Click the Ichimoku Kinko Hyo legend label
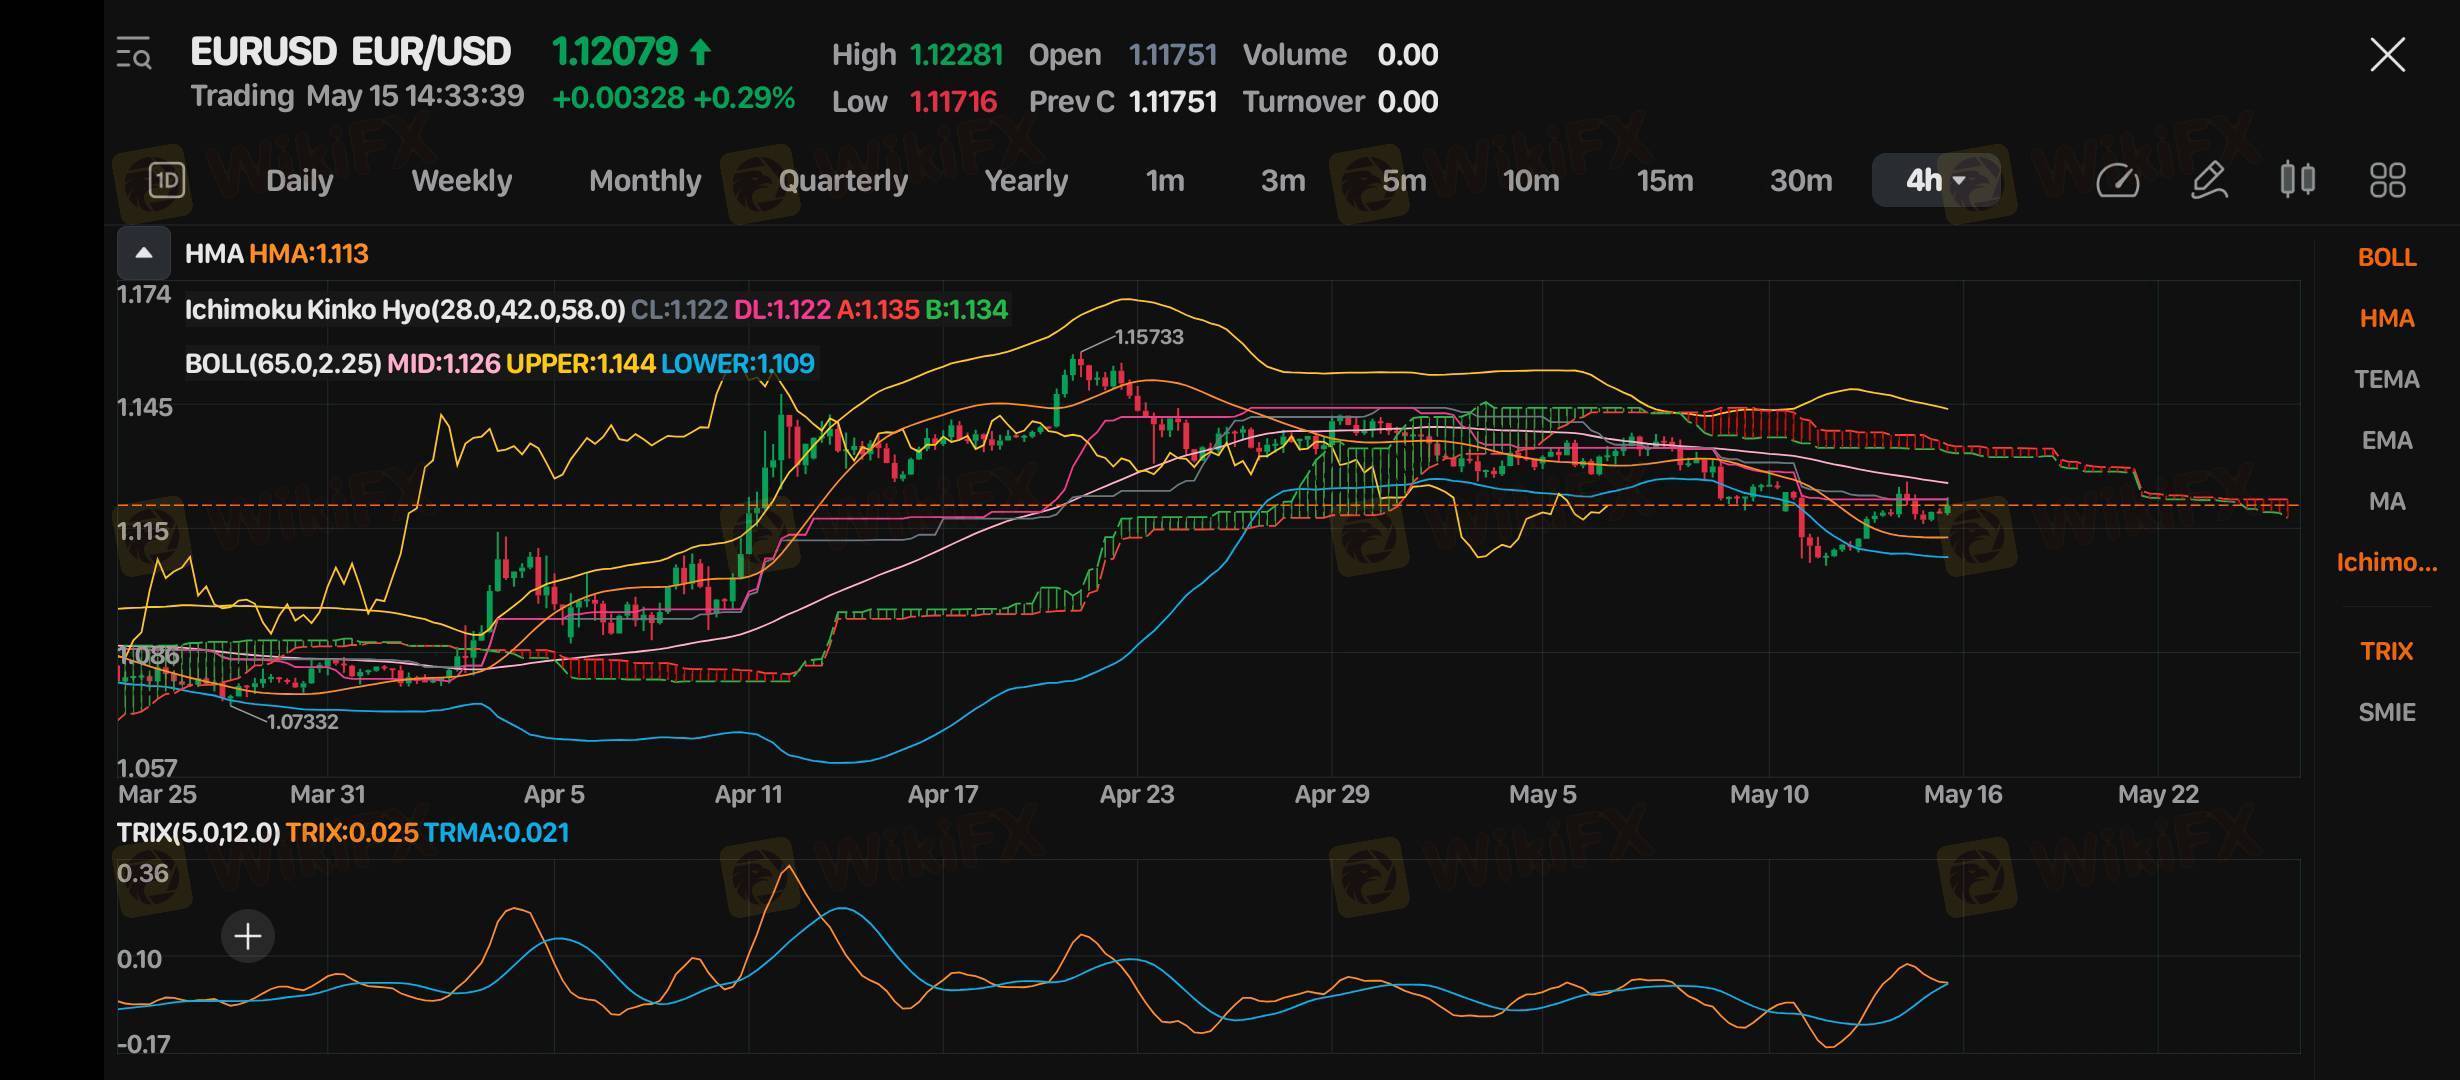 404,310
